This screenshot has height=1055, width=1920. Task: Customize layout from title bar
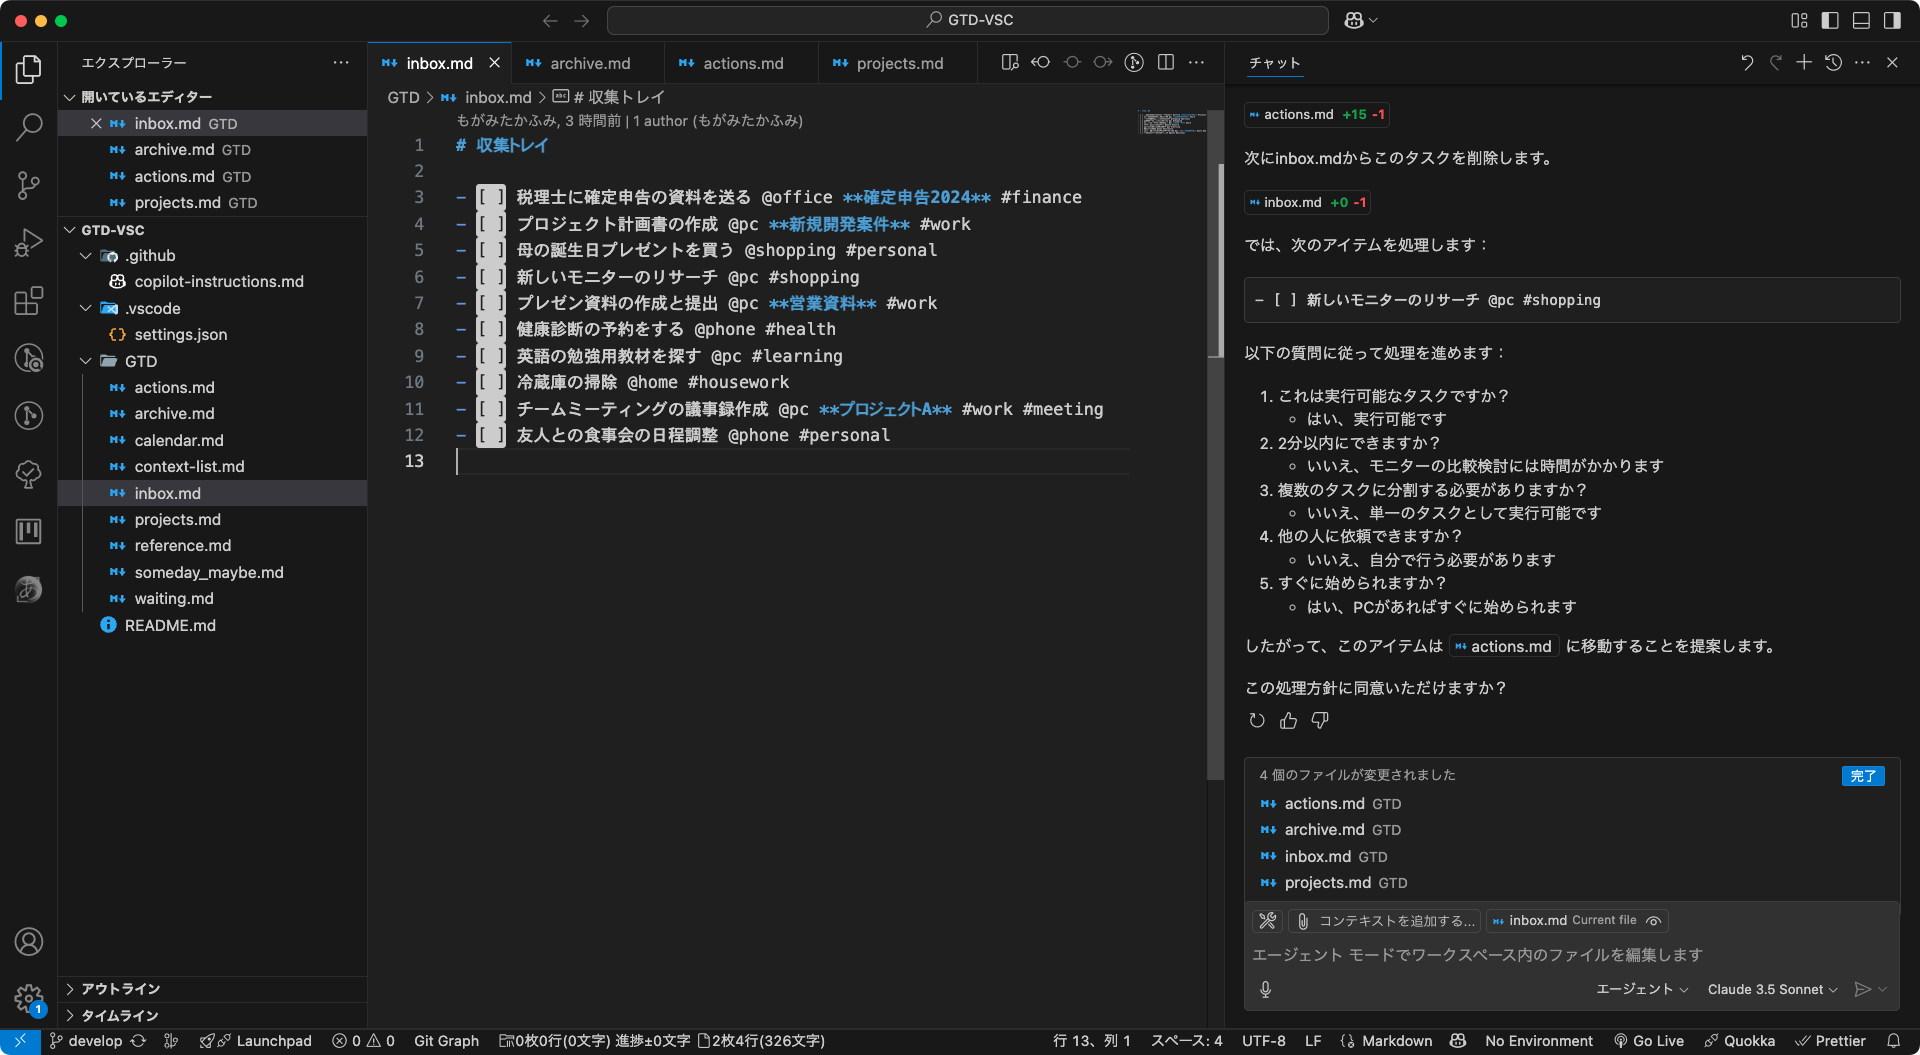point(1800,20)
